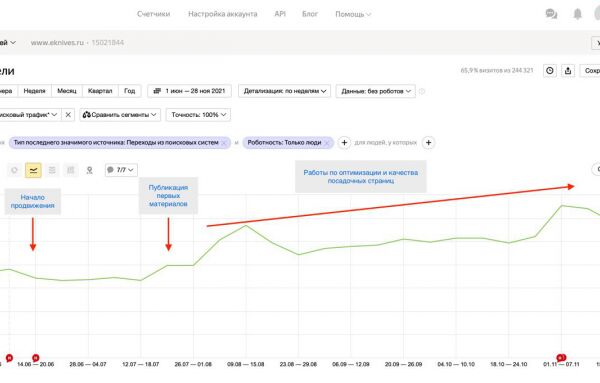Click the date range 1 июн — 28 ноя 2021
The image size is (600, 383).
189,91
